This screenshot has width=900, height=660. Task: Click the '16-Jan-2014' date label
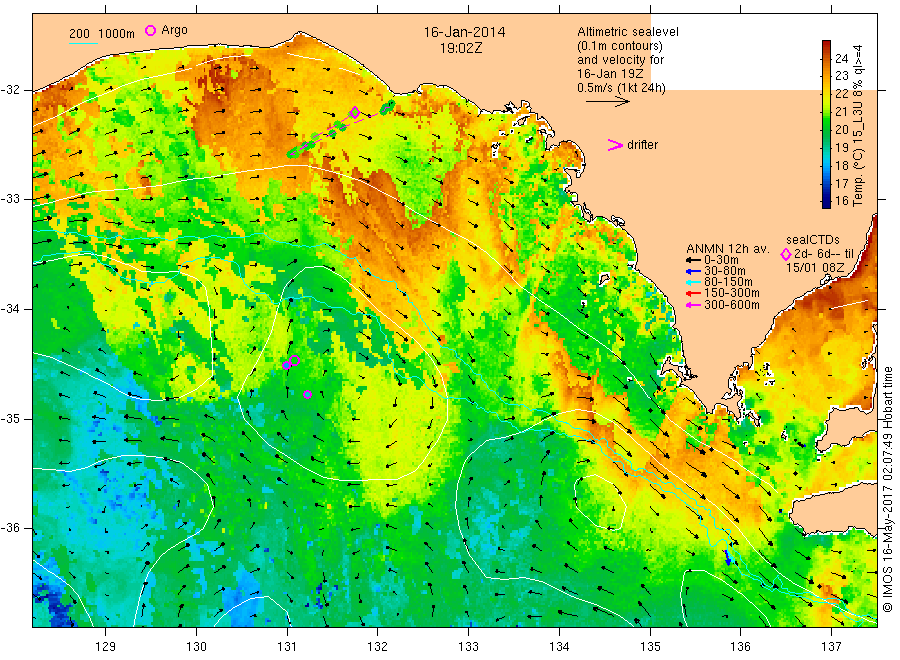click(x=464, y=32)
